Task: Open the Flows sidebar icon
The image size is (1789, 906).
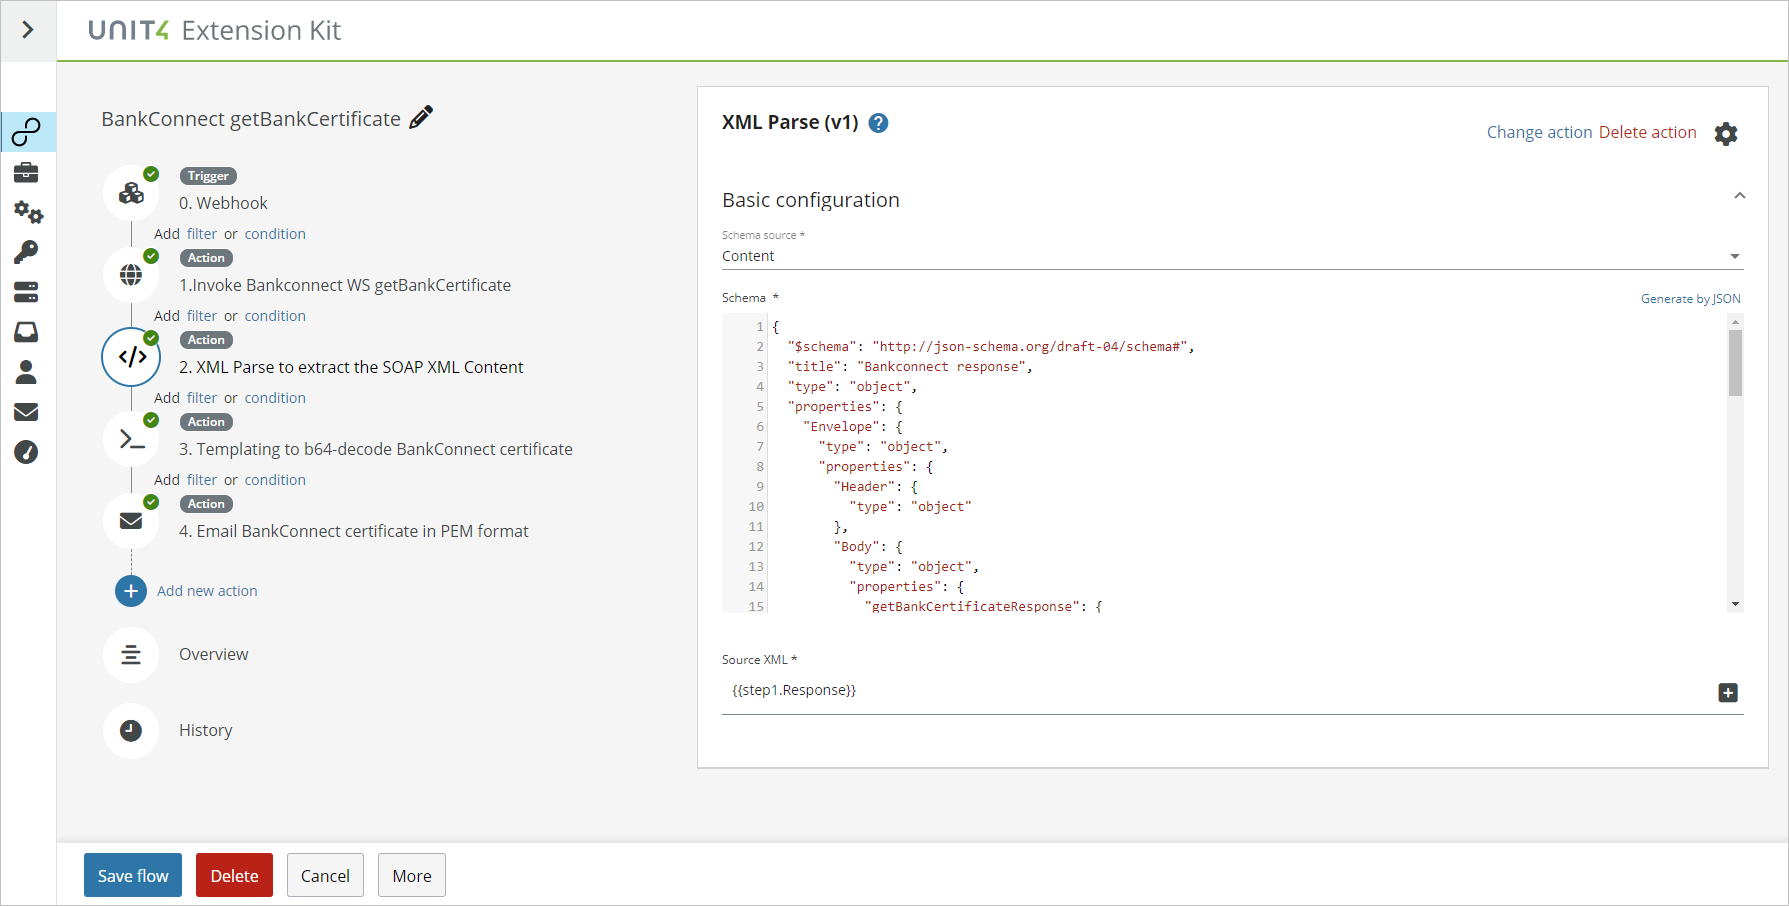Action: click(x=27, y=132)
